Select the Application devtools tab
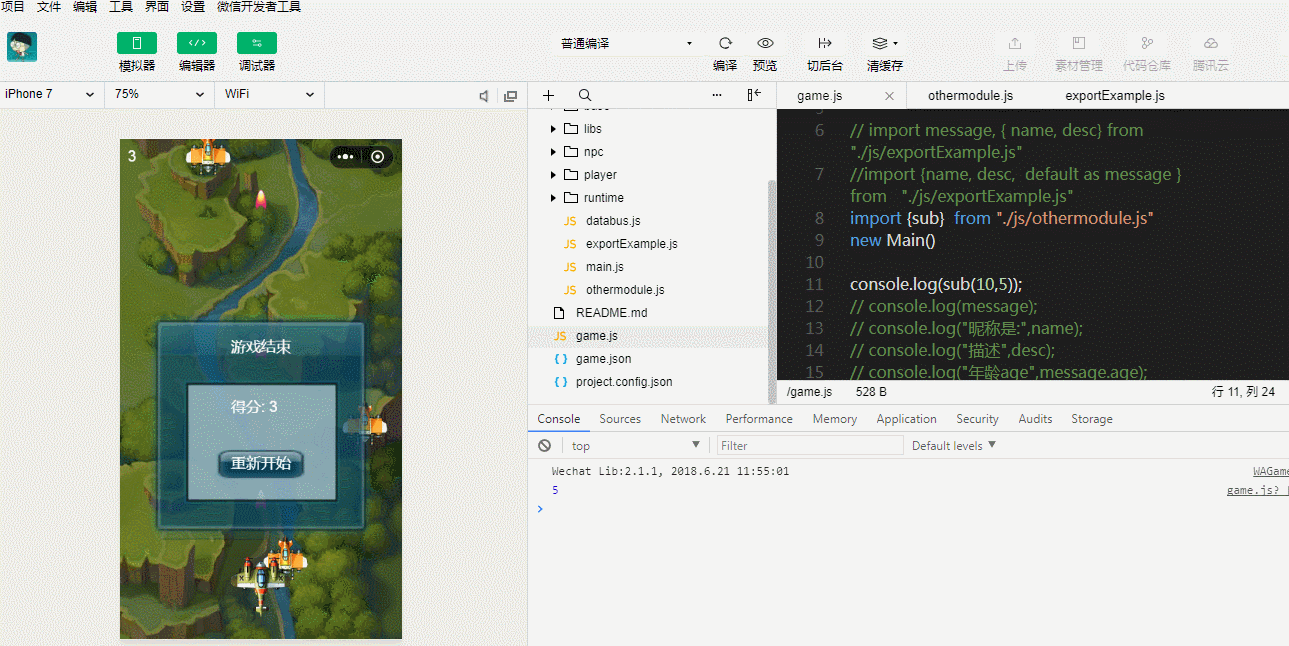The height and width of the screenshot is (646, 1289). [x=906, y=419]
